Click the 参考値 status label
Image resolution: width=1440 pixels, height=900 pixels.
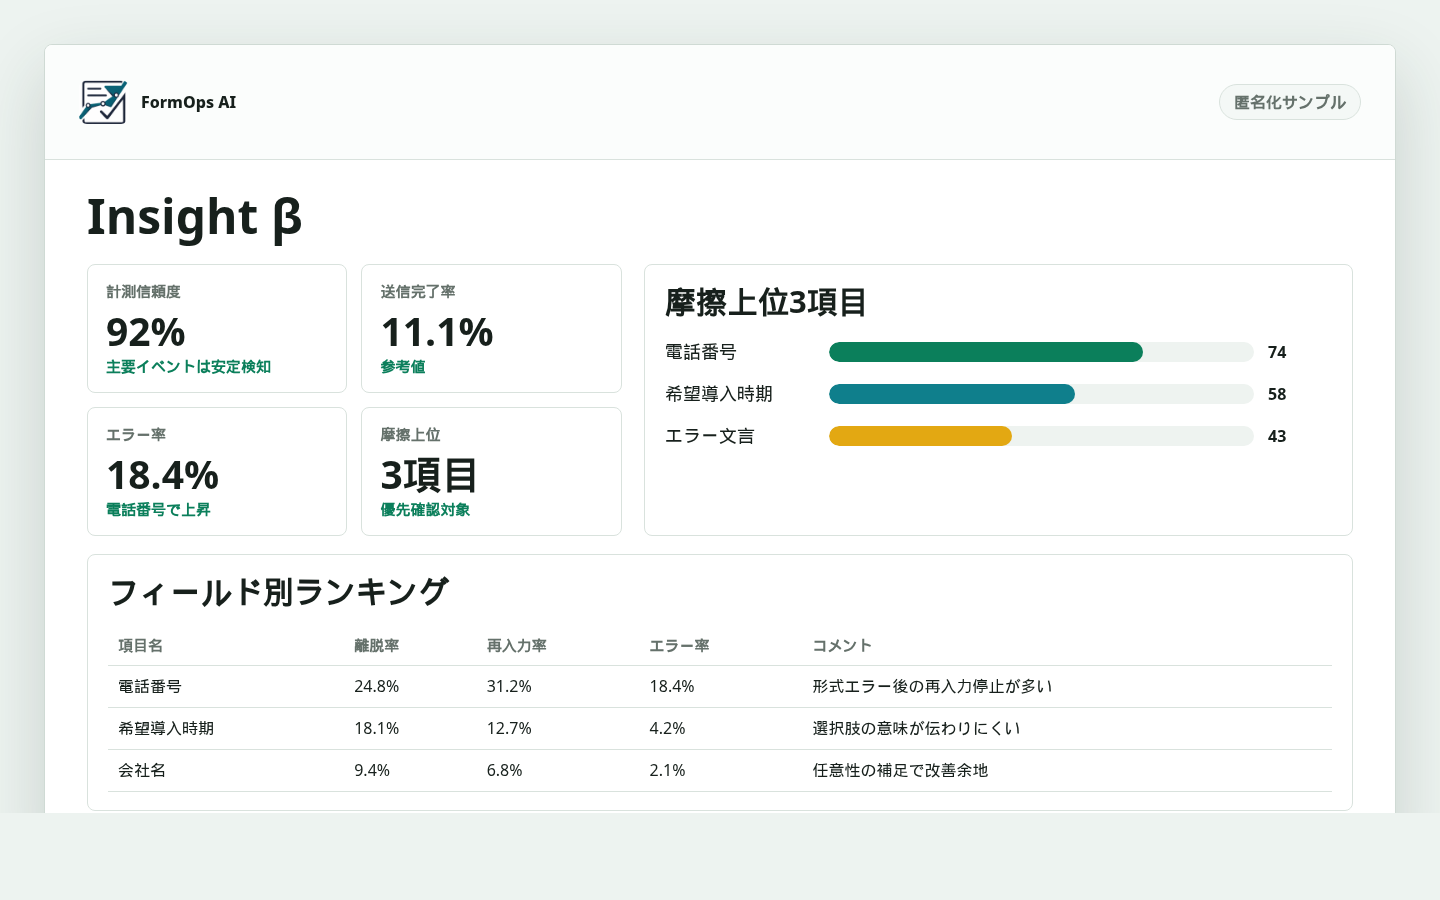[x=402, y=367]
